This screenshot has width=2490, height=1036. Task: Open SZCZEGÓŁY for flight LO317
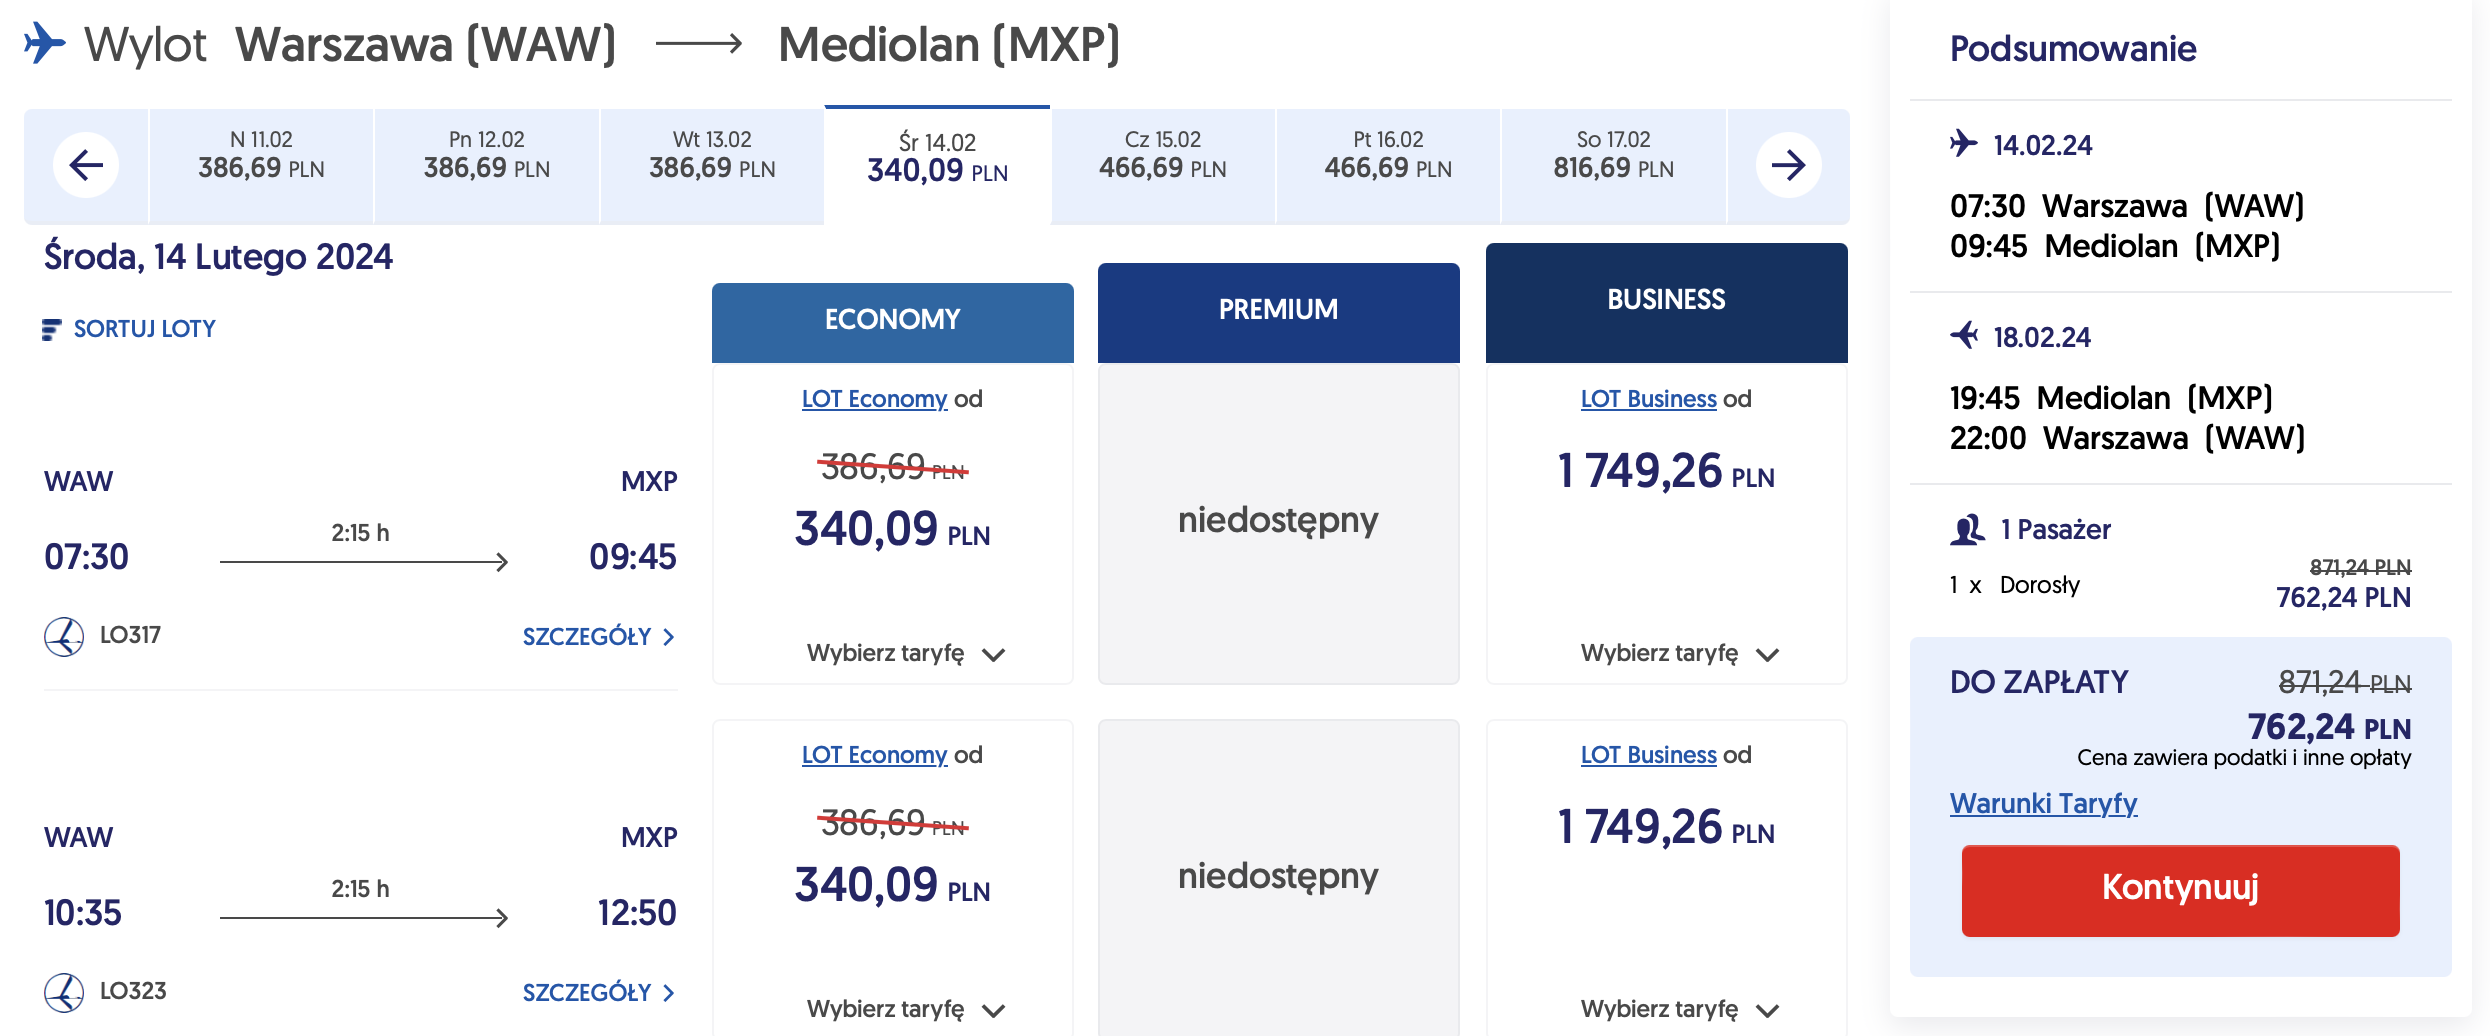tap(598, 637)
